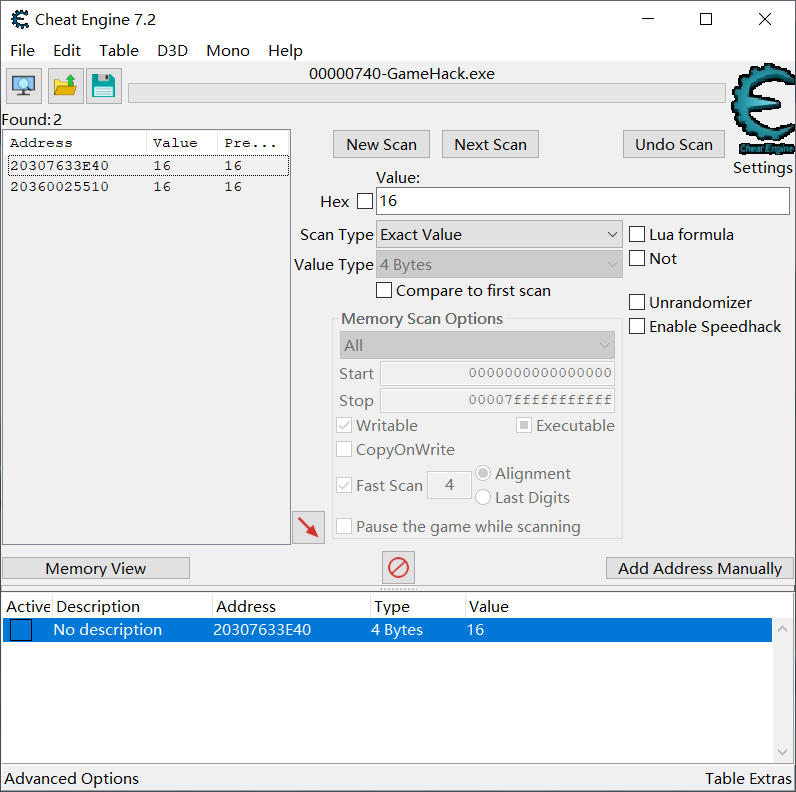The image size is (796, 792).
Task: Click the Fast Scan alignment value field
Action: click(x=449, y=485)
